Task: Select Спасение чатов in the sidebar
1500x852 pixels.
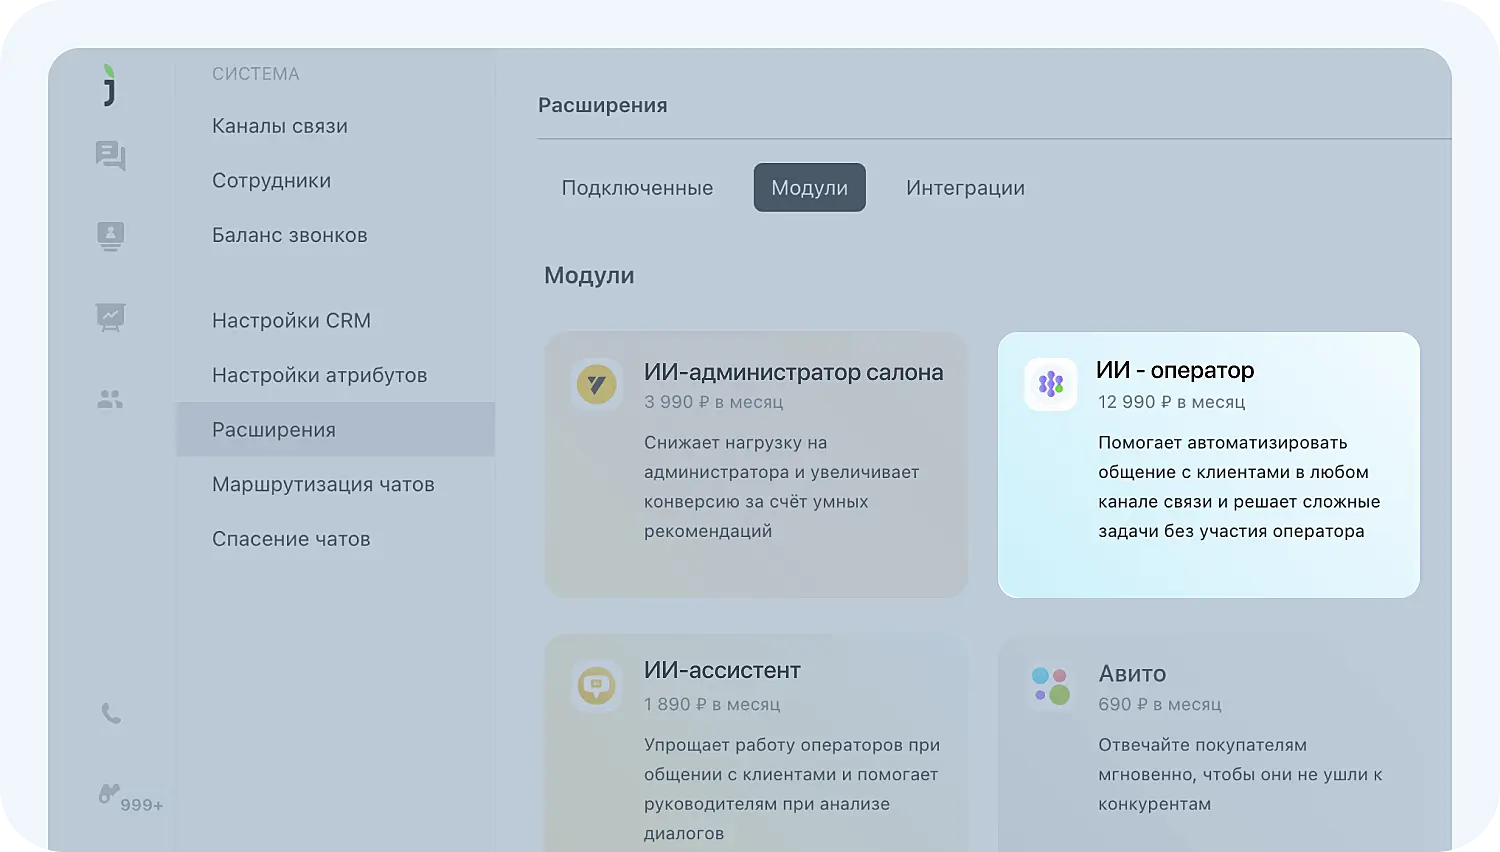Action: click(291, 538)
